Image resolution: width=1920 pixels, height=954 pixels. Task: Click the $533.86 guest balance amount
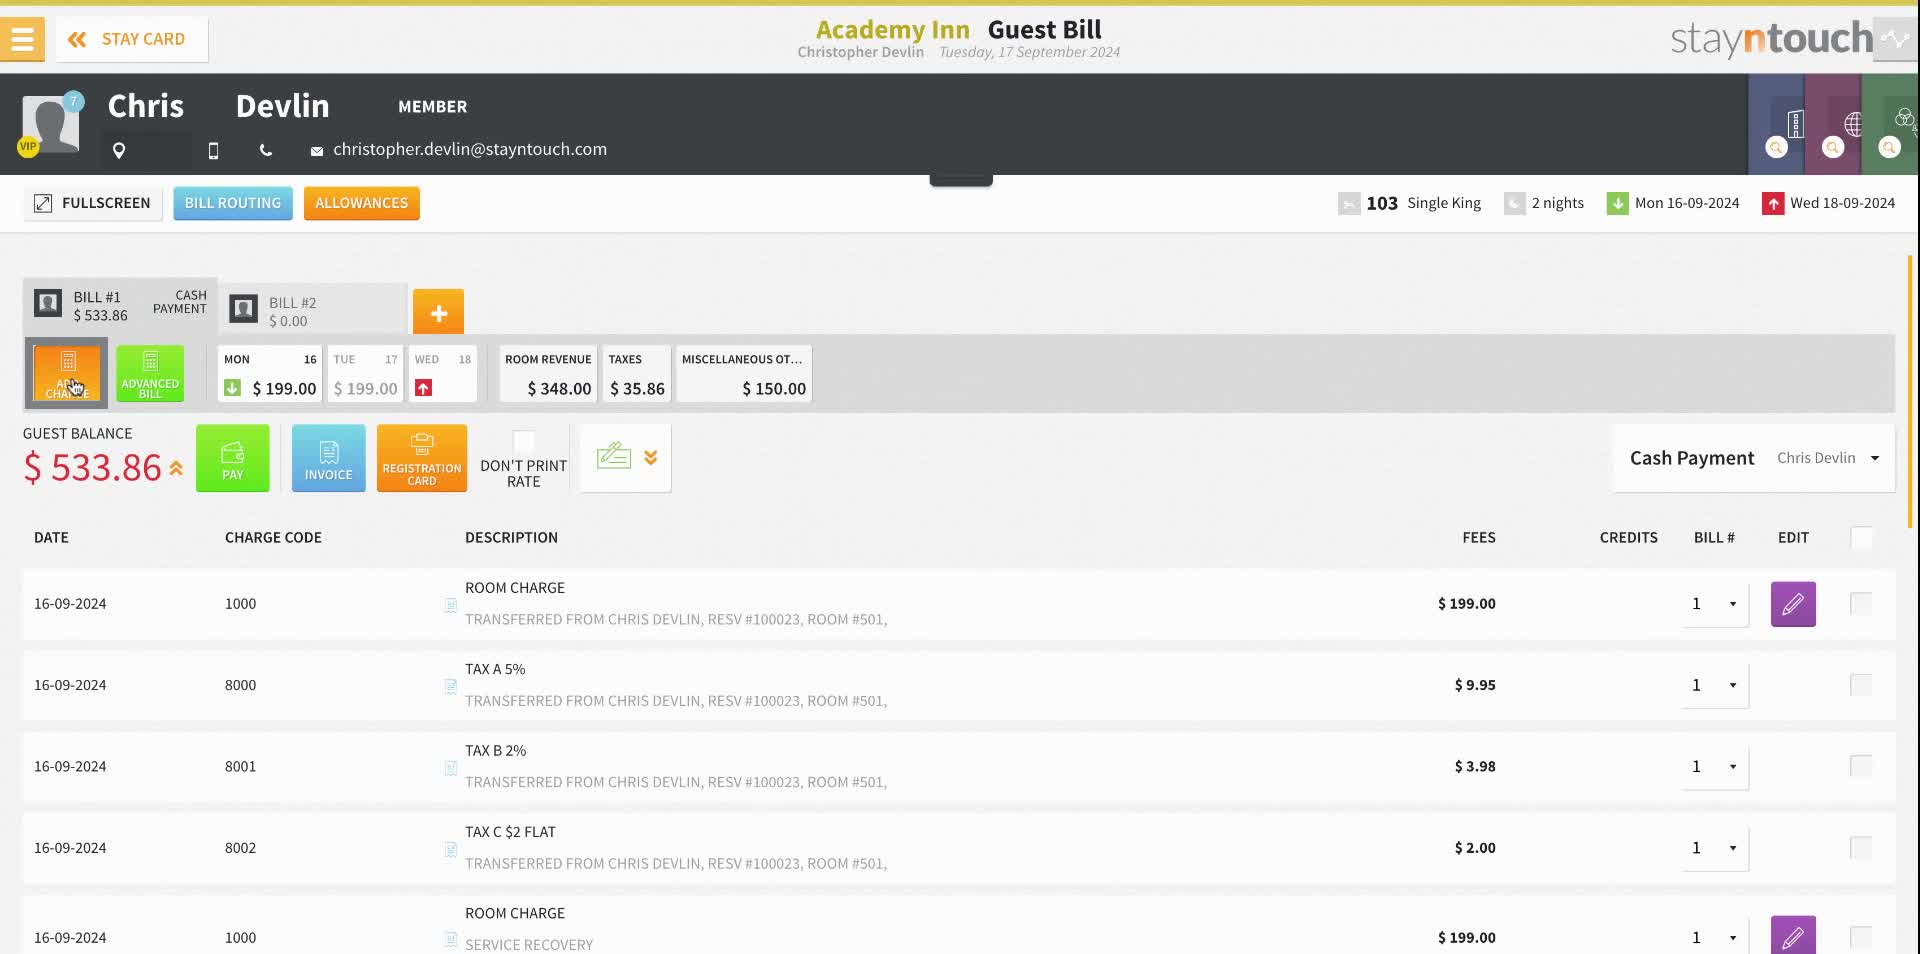click(92, 468)
